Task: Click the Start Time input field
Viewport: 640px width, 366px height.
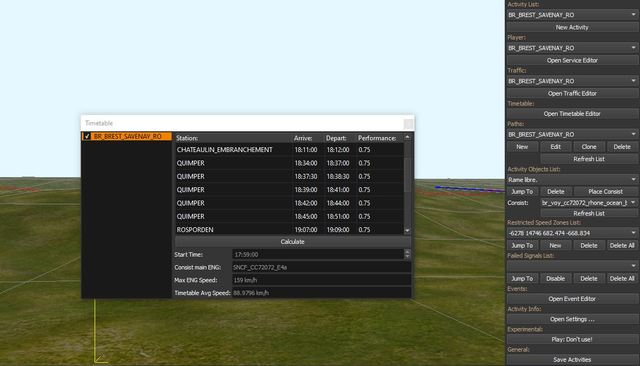Action: click(x=318, y=254)
